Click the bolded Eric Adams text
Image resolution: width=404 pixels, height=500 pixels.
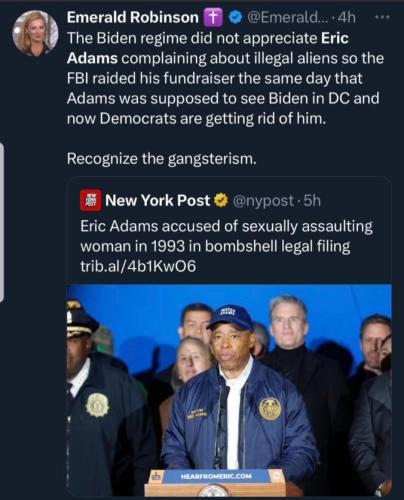207,48
